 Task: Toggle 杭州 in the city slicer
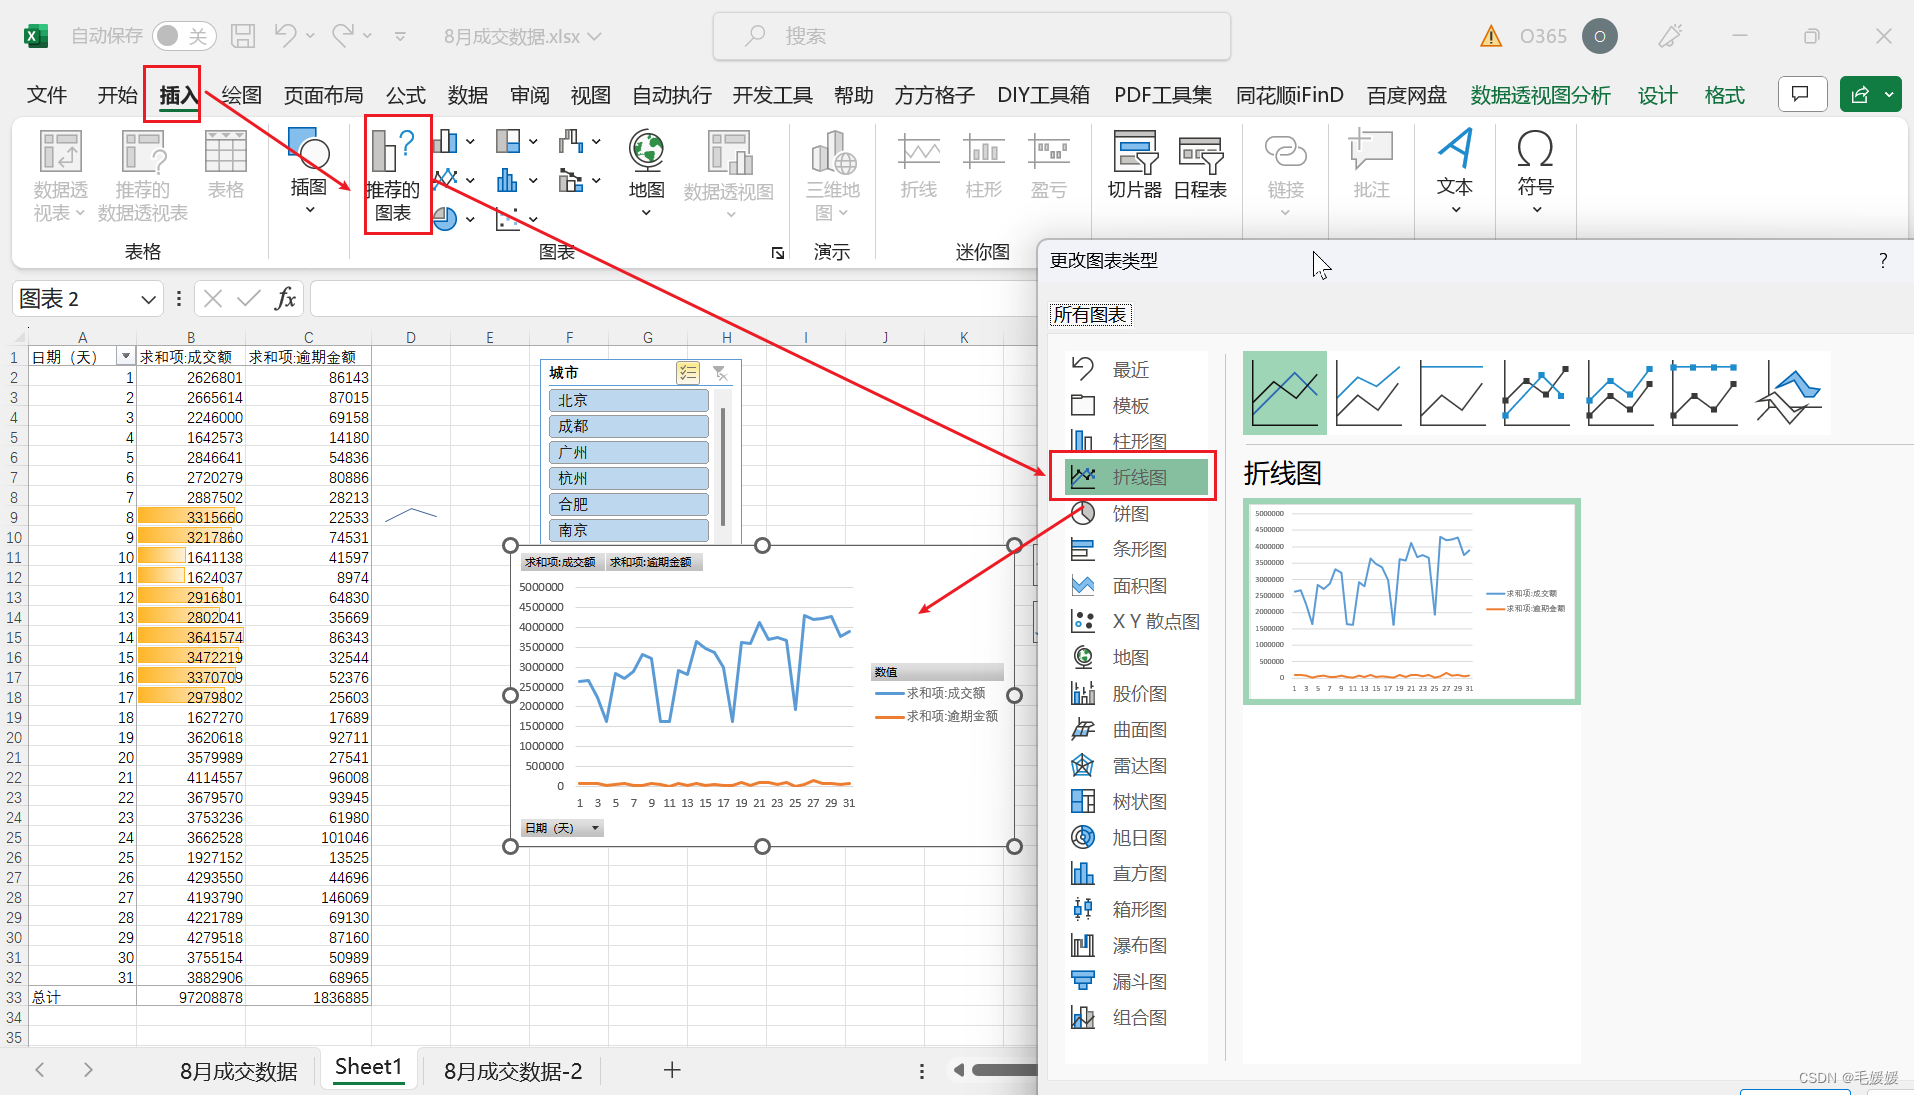[x=628, y=478]
